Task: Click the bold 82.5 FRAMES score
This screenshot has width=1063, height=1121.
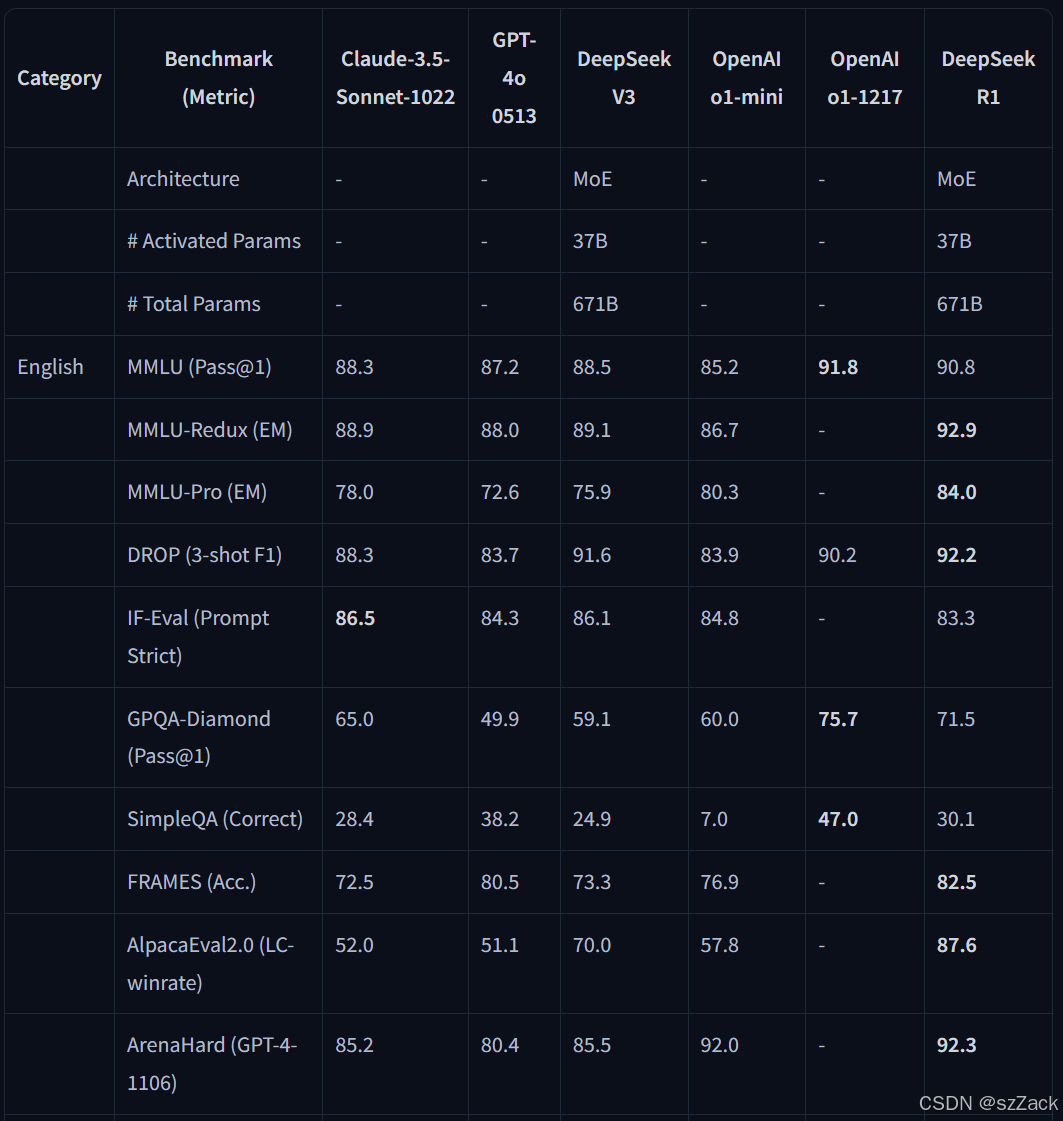Action: click(956, 882)
